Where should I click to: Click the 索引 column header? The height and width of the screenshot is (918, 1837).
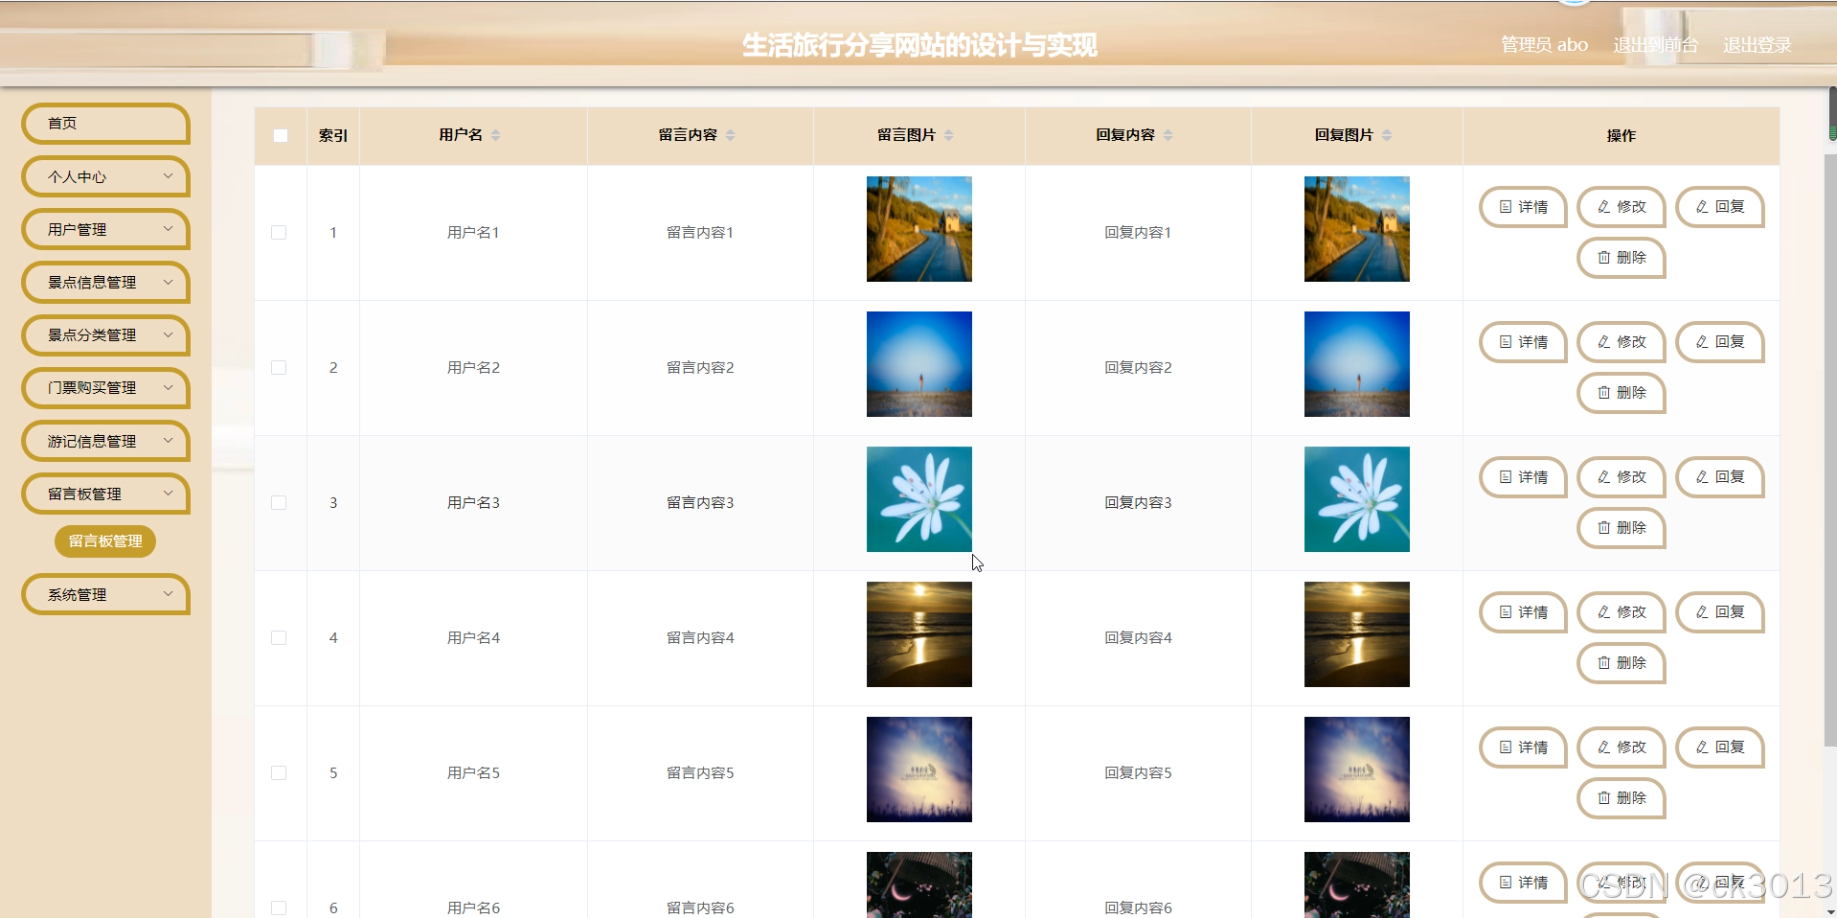333,135
